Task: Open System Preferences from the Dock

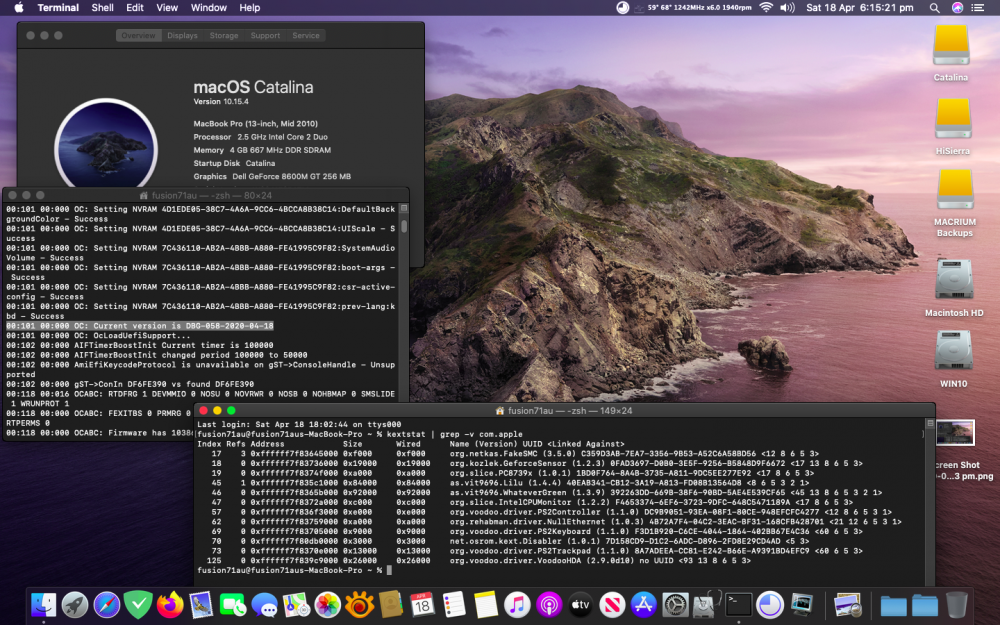Action: point(675,605)
